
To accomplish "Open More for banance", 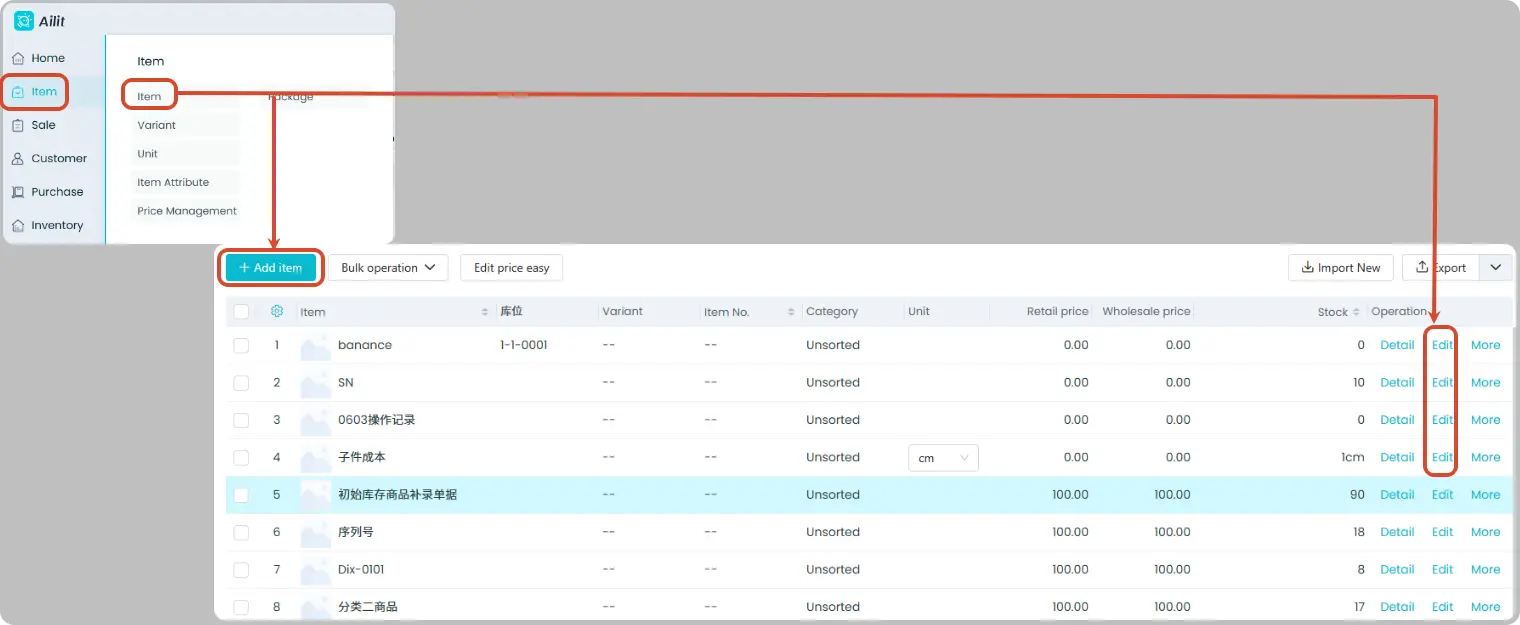I will [x=1485, y=345].
